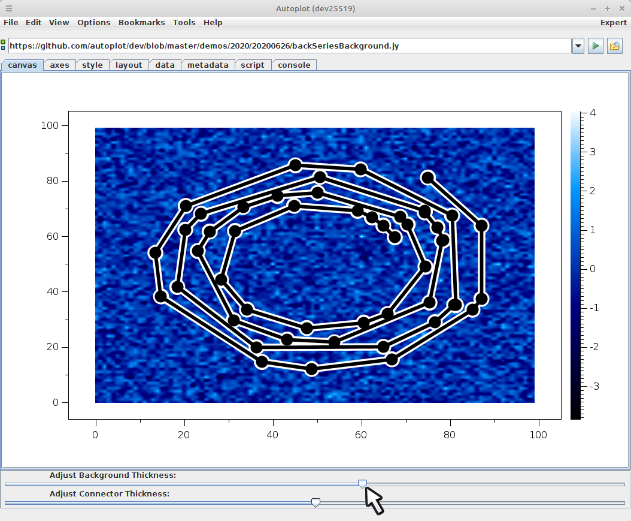Open the file browser folder icon
Image resolution: width=631 pixels, height=521 pixels.
(615, 46)
